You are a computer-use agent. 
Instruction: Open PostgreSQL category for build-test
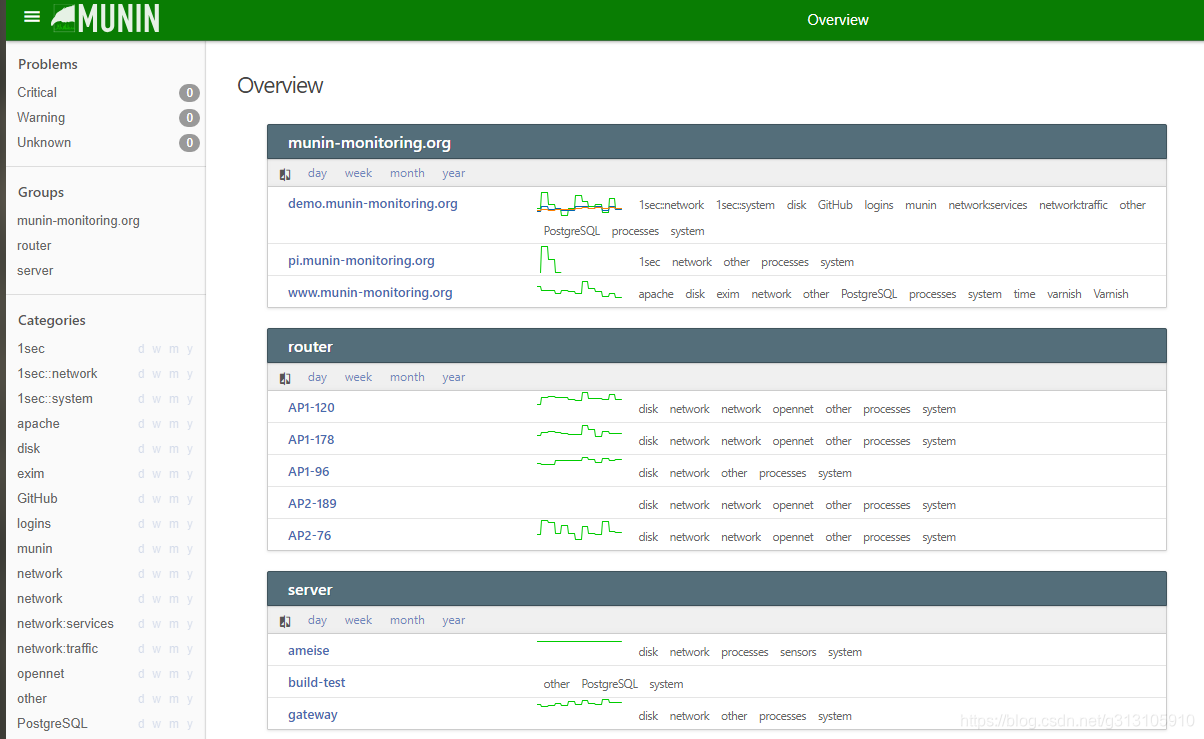point(609,684)
